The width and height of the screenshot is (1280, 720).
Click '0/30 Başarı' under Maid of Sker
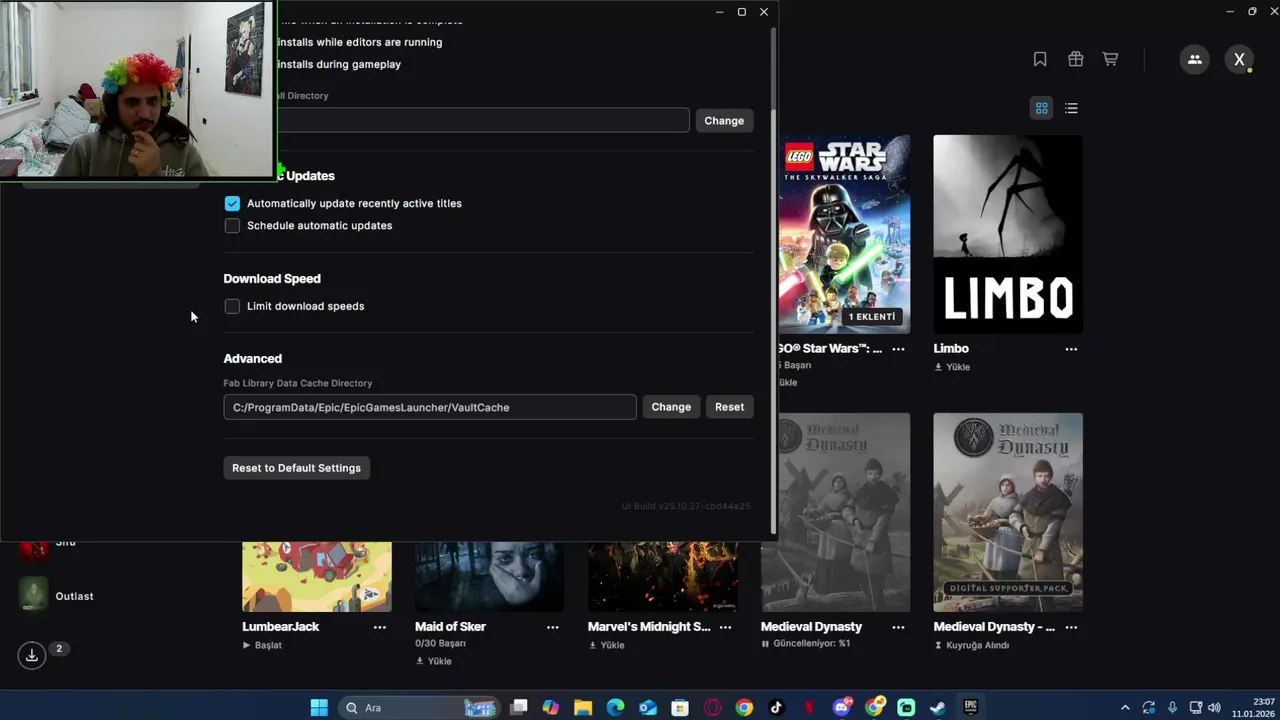[x=440, y=643]
